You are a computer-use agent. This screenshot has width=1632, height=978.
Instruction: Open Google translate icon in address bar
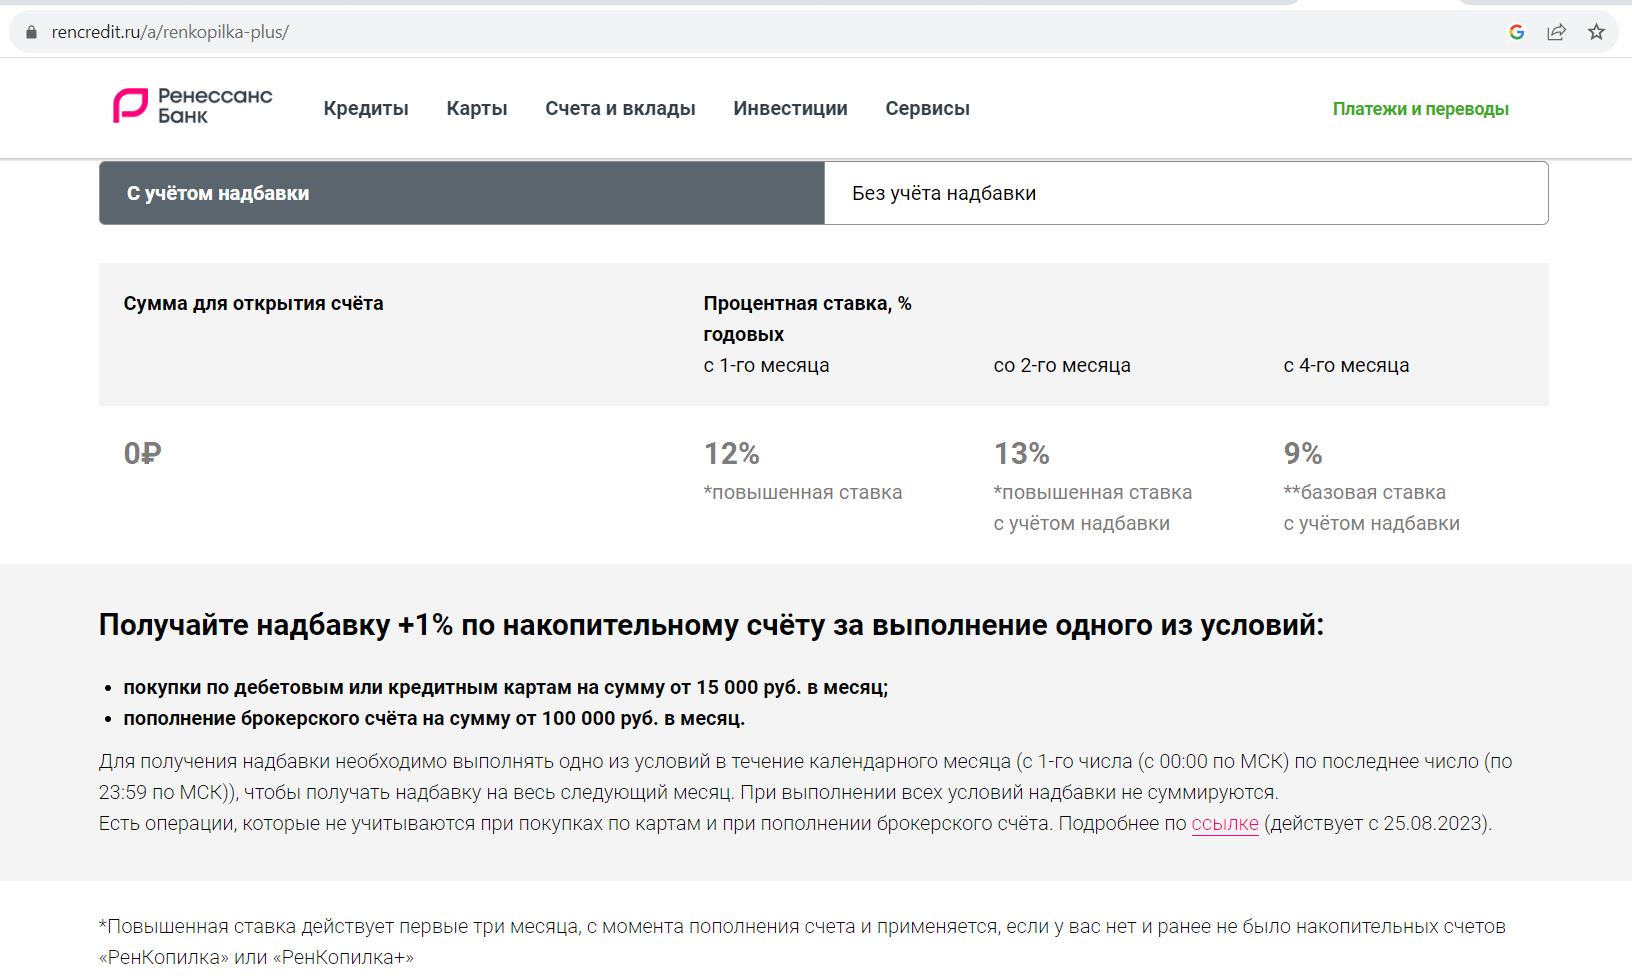pos(1516,32)
